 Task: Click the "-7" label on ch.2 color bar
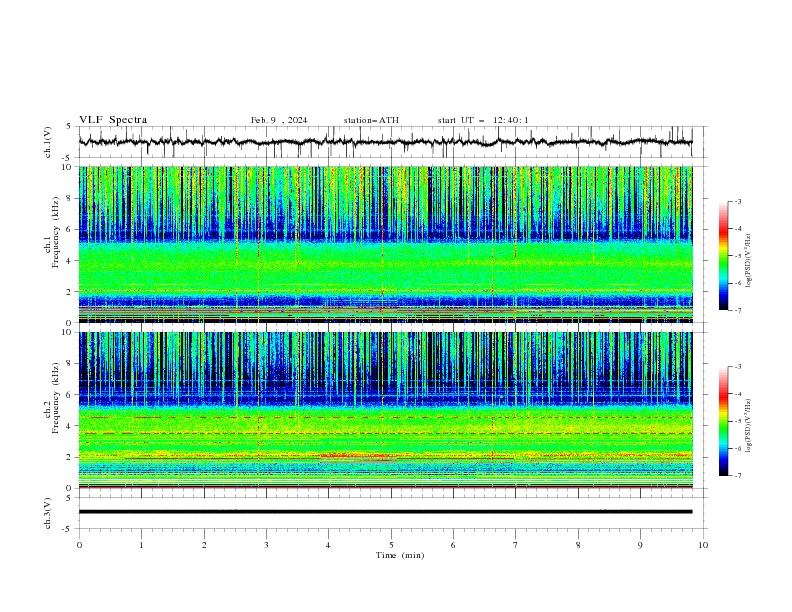click(737, 476)
